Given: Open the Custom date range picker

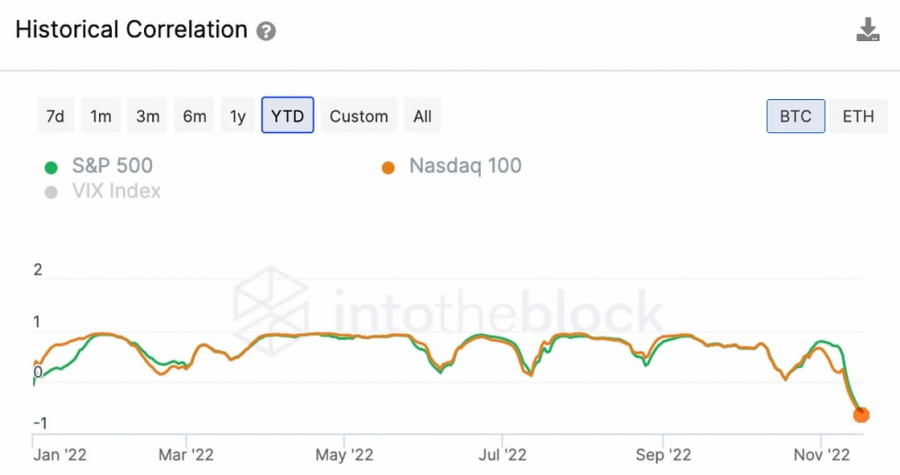Looking at the screenshot, I should pos(358,116).
